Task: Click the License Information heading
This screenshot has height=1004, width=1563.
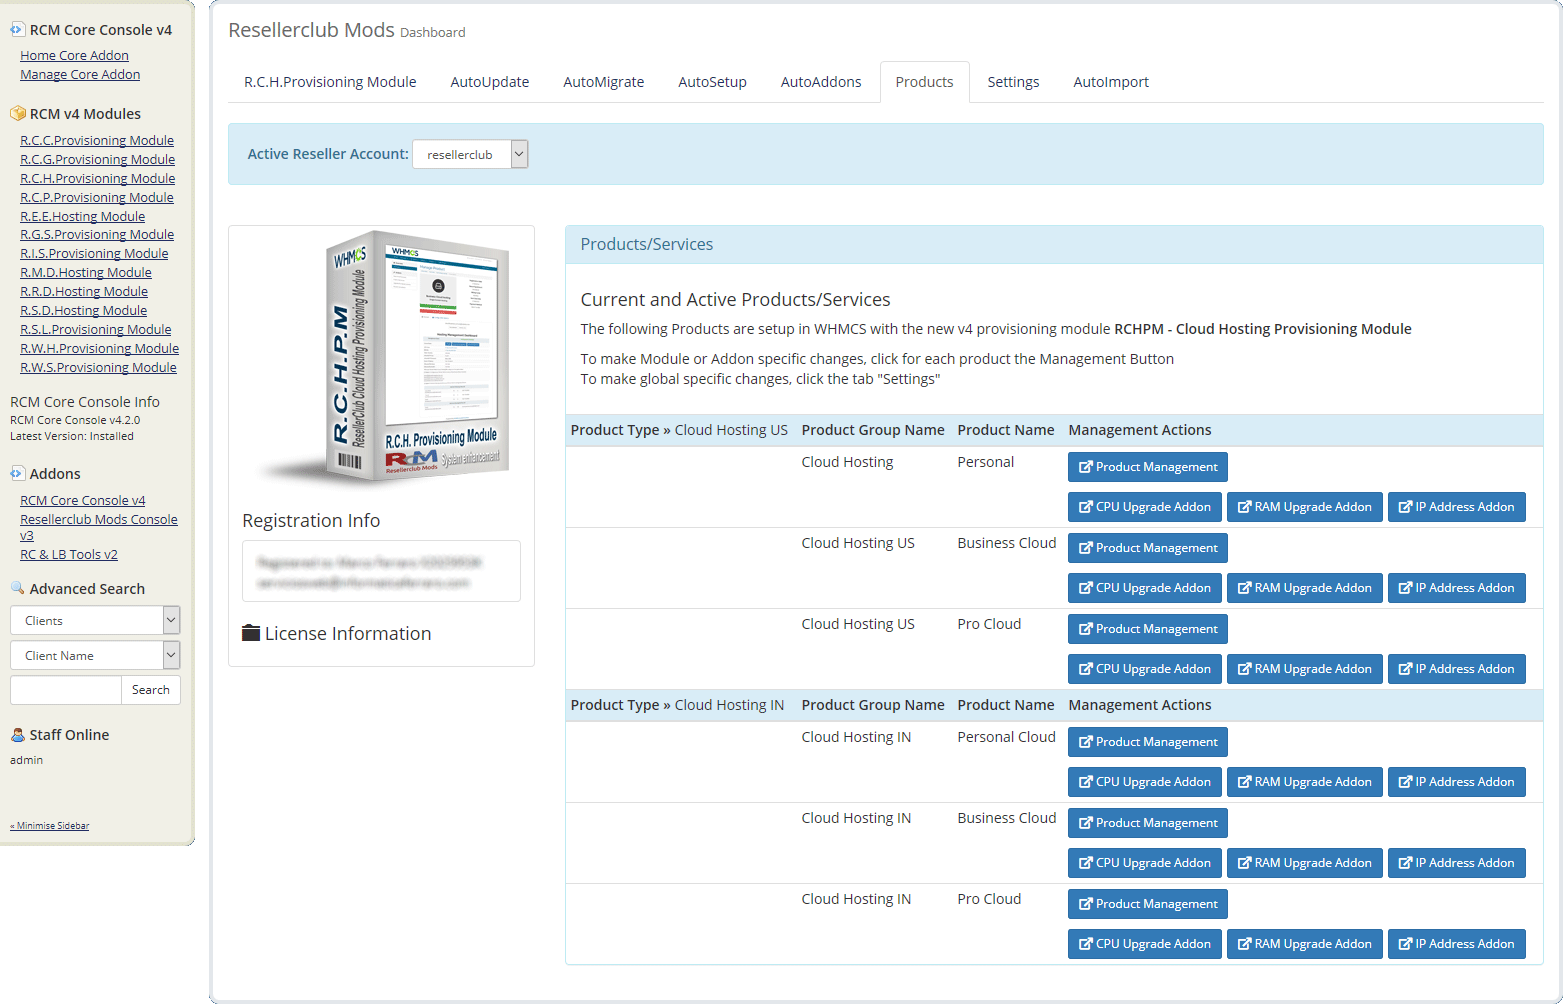Action: (348, 634)
